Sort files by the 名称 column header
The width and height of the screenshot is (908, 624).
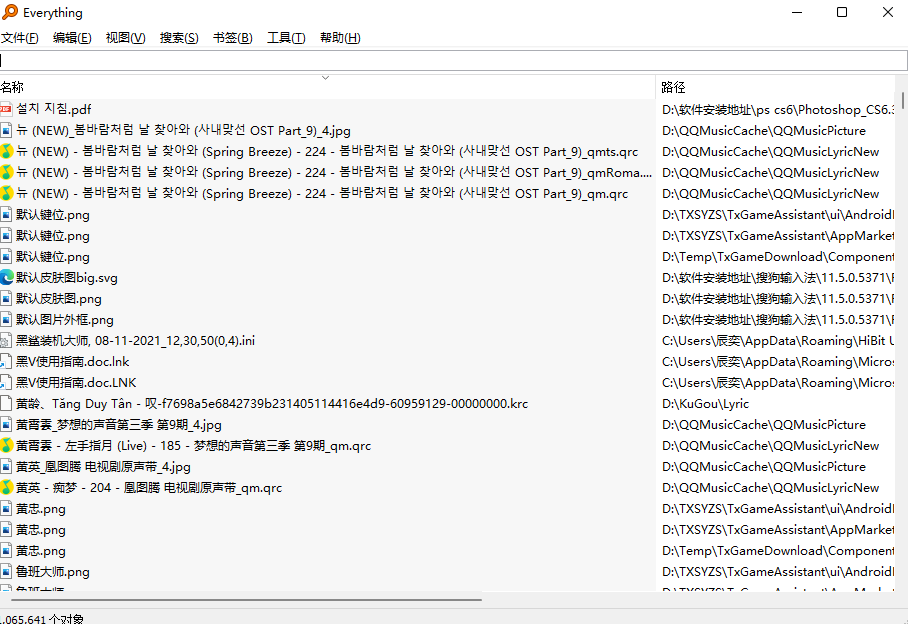15,87
